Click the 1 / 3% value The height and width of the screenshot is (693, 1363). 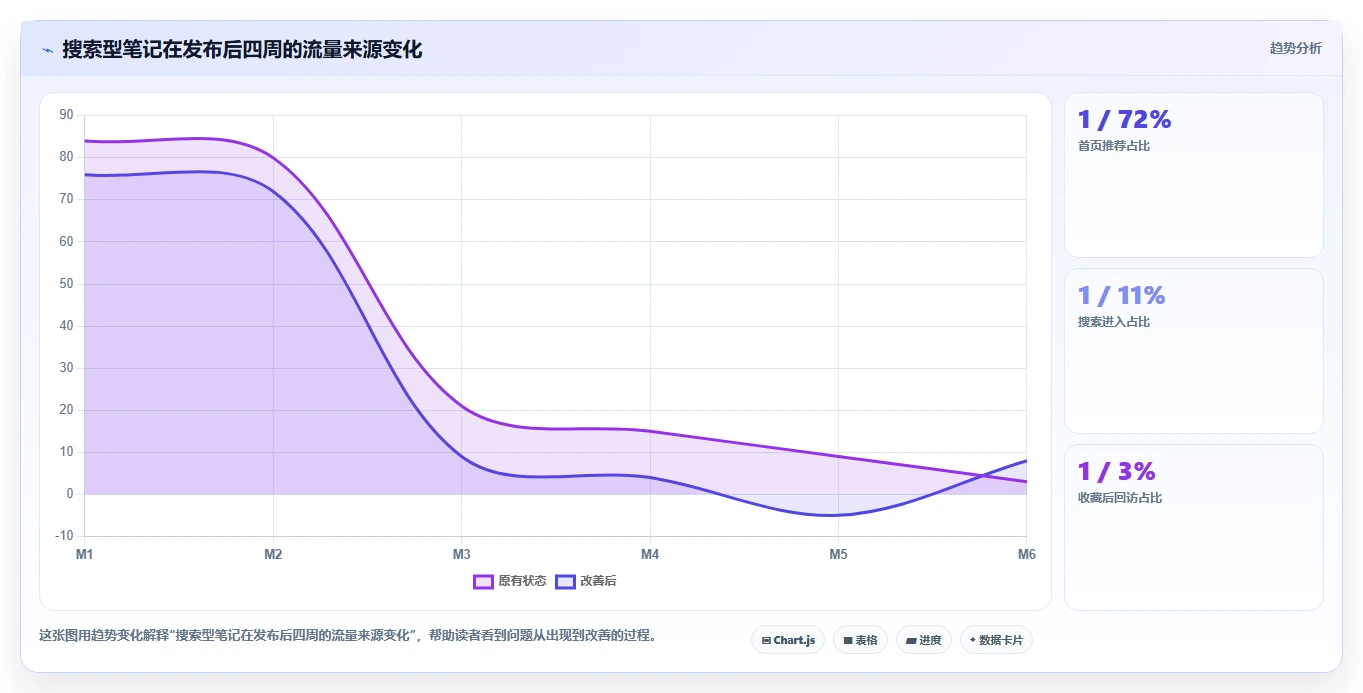[x=1116, y=472]
